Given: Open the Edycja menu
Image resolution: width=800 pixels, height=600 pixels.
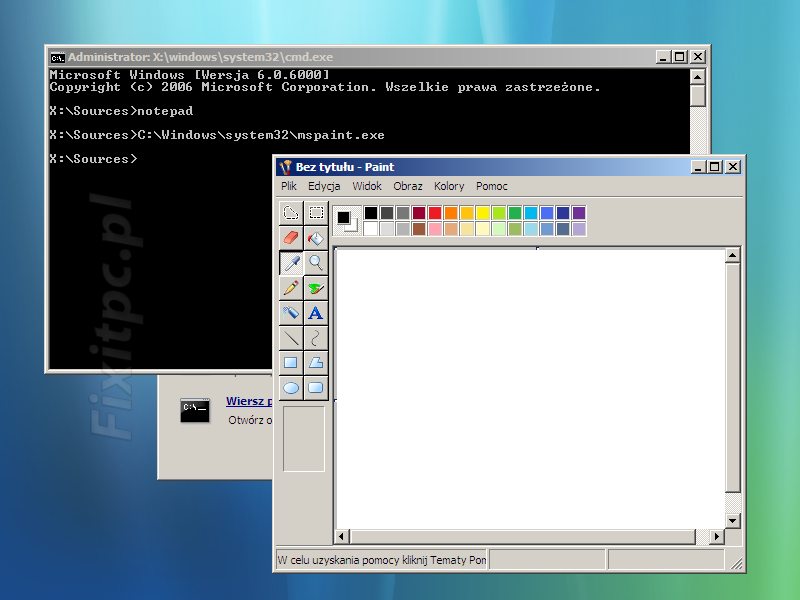Looking at the screenshot, I should (324, 186).
